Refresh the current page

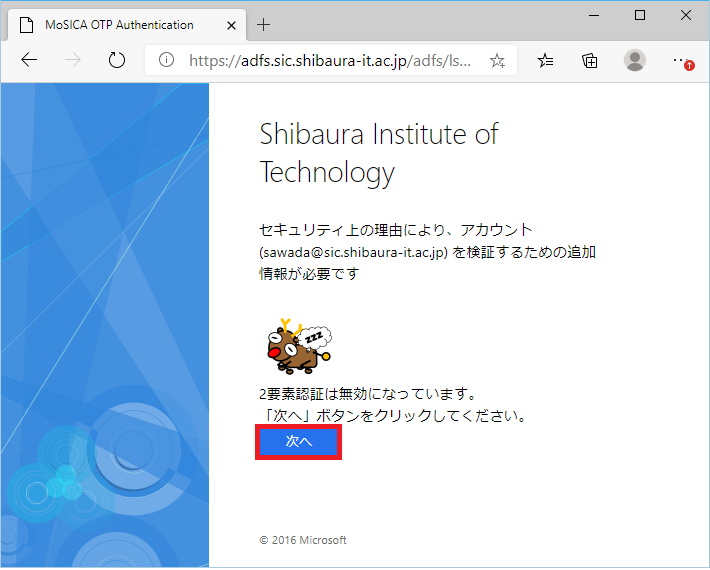coord(117,60)
